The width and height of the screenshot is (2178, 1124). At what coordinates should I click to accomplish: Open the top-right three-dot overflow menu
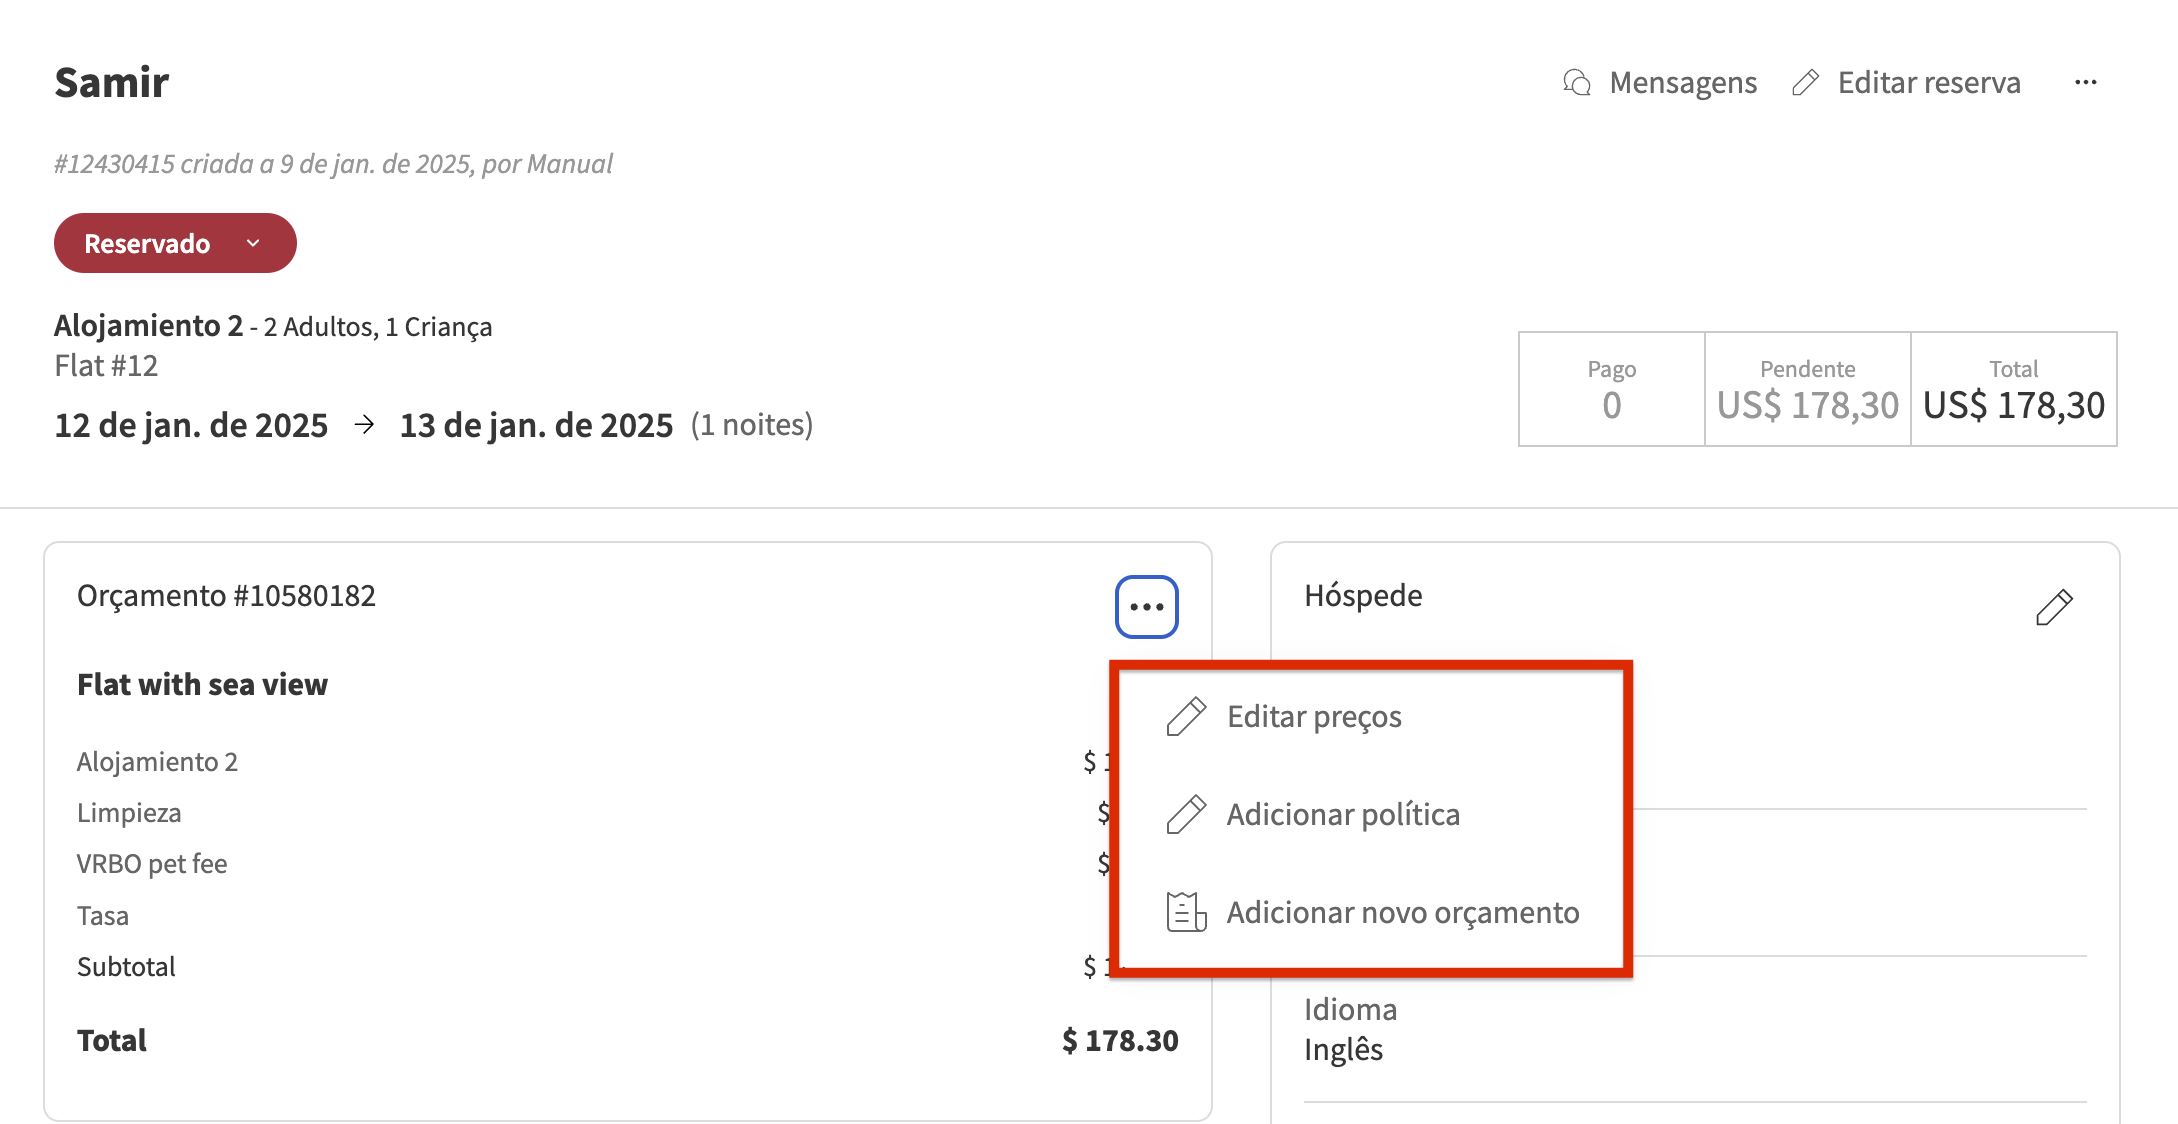click(2086, 82)
